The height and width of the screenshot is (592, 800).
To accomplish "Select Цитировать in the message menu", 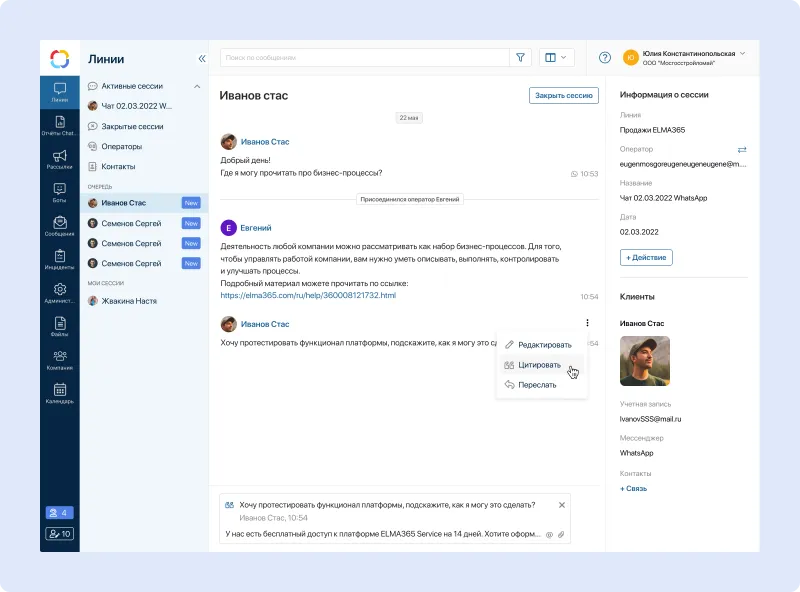I will (540, 364).
